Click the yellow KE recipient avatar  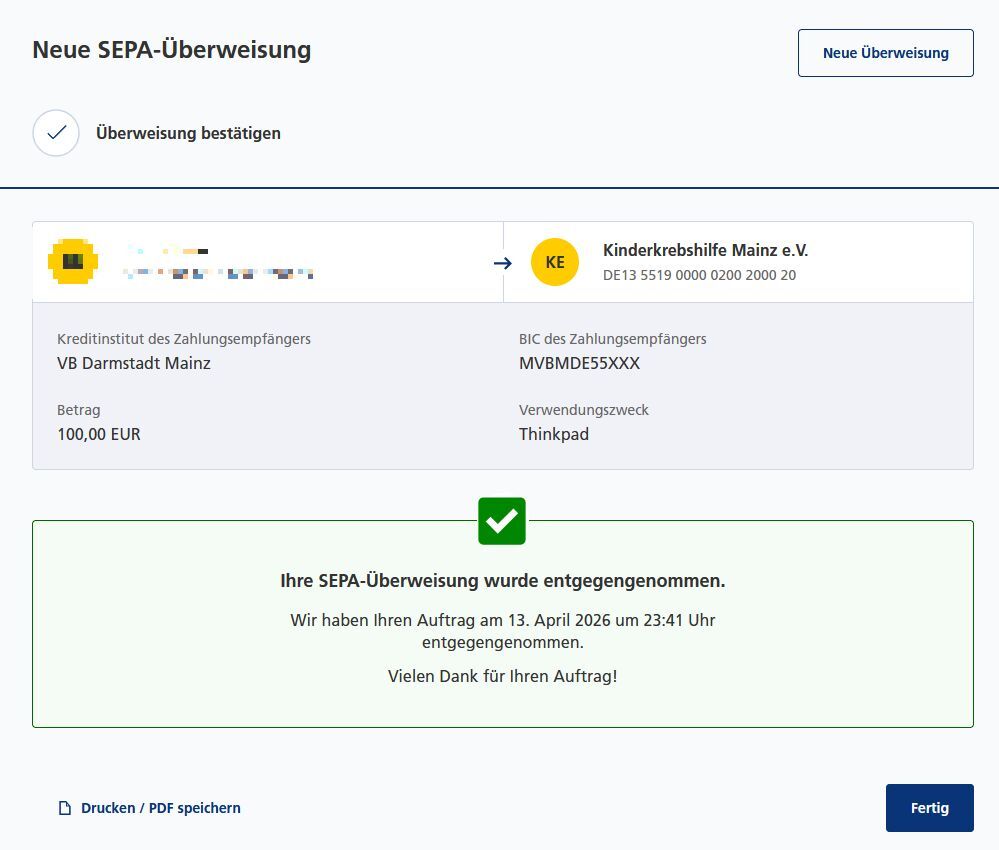[555, 262]
